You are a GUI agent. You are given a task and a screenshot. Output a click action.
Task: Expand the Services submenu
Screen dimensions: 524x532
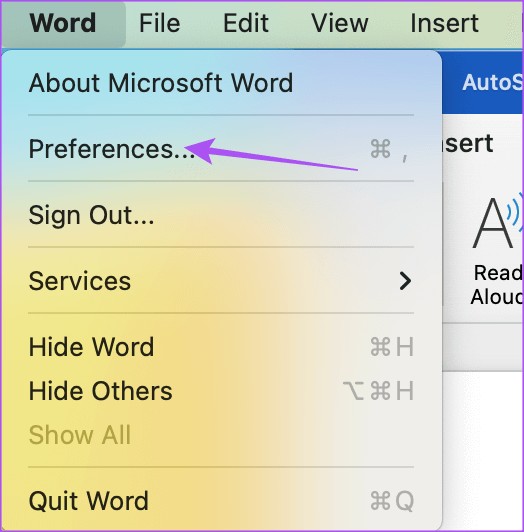[221, 281]
